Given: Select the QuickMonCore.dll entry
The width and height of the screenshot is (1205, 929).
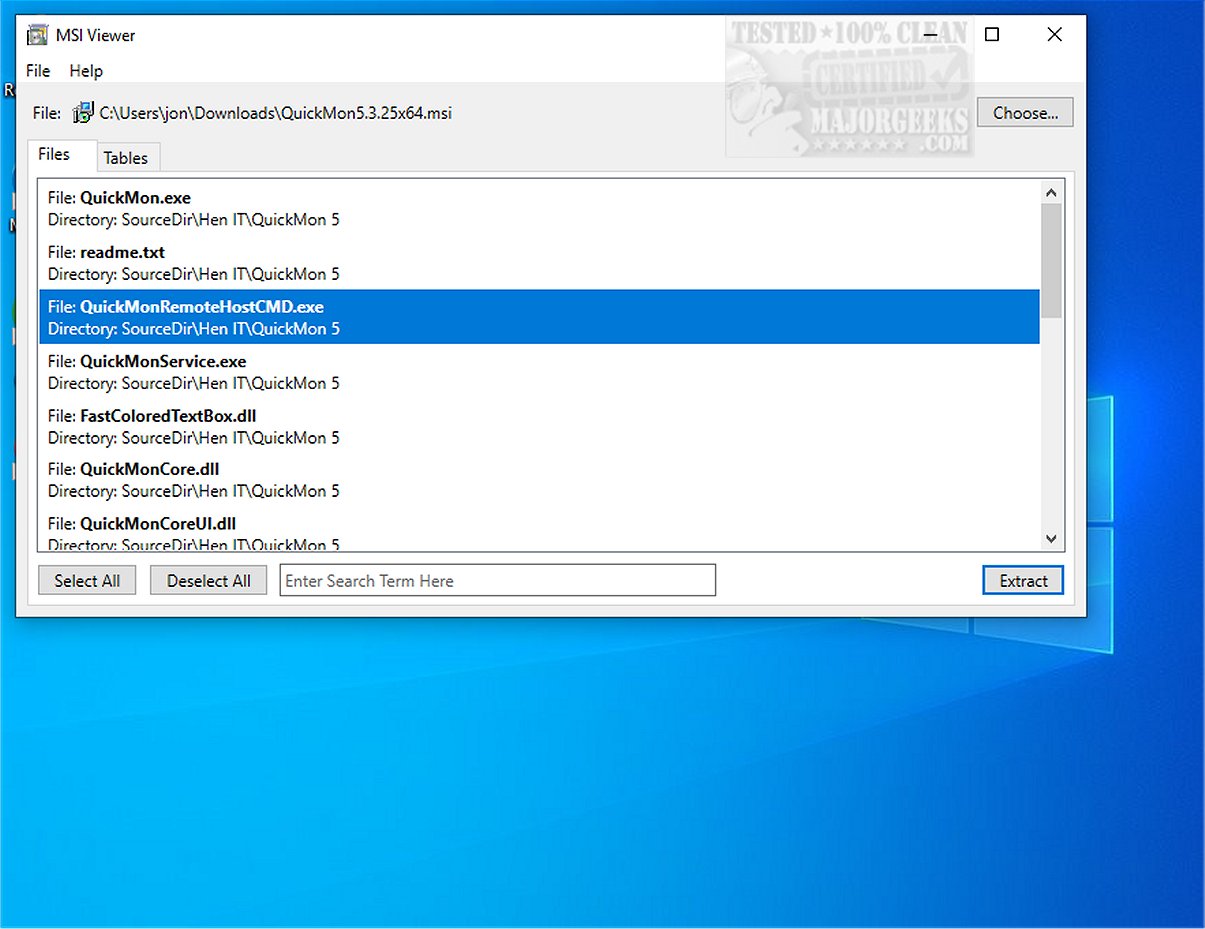Looking at the screenshot, I should pyautogui.click(x=540, y=480).
